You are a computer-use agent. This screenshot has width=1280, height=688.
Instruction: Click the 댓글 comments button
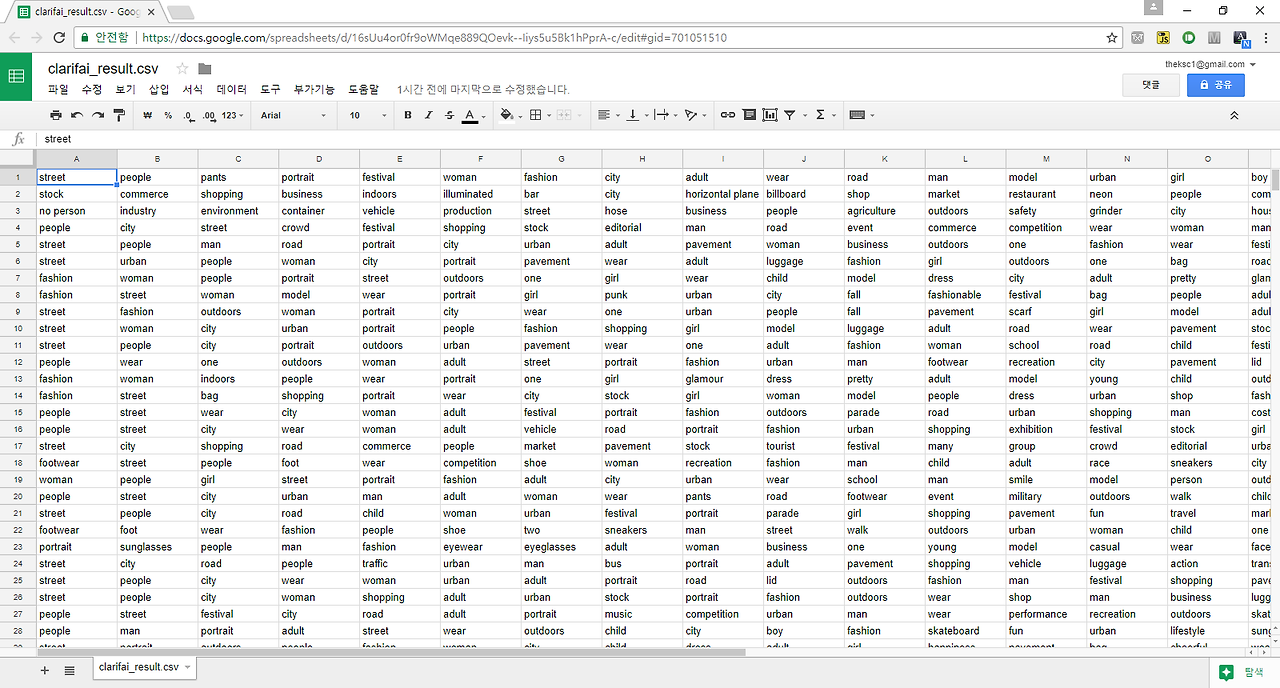(x=1151, y=85)
